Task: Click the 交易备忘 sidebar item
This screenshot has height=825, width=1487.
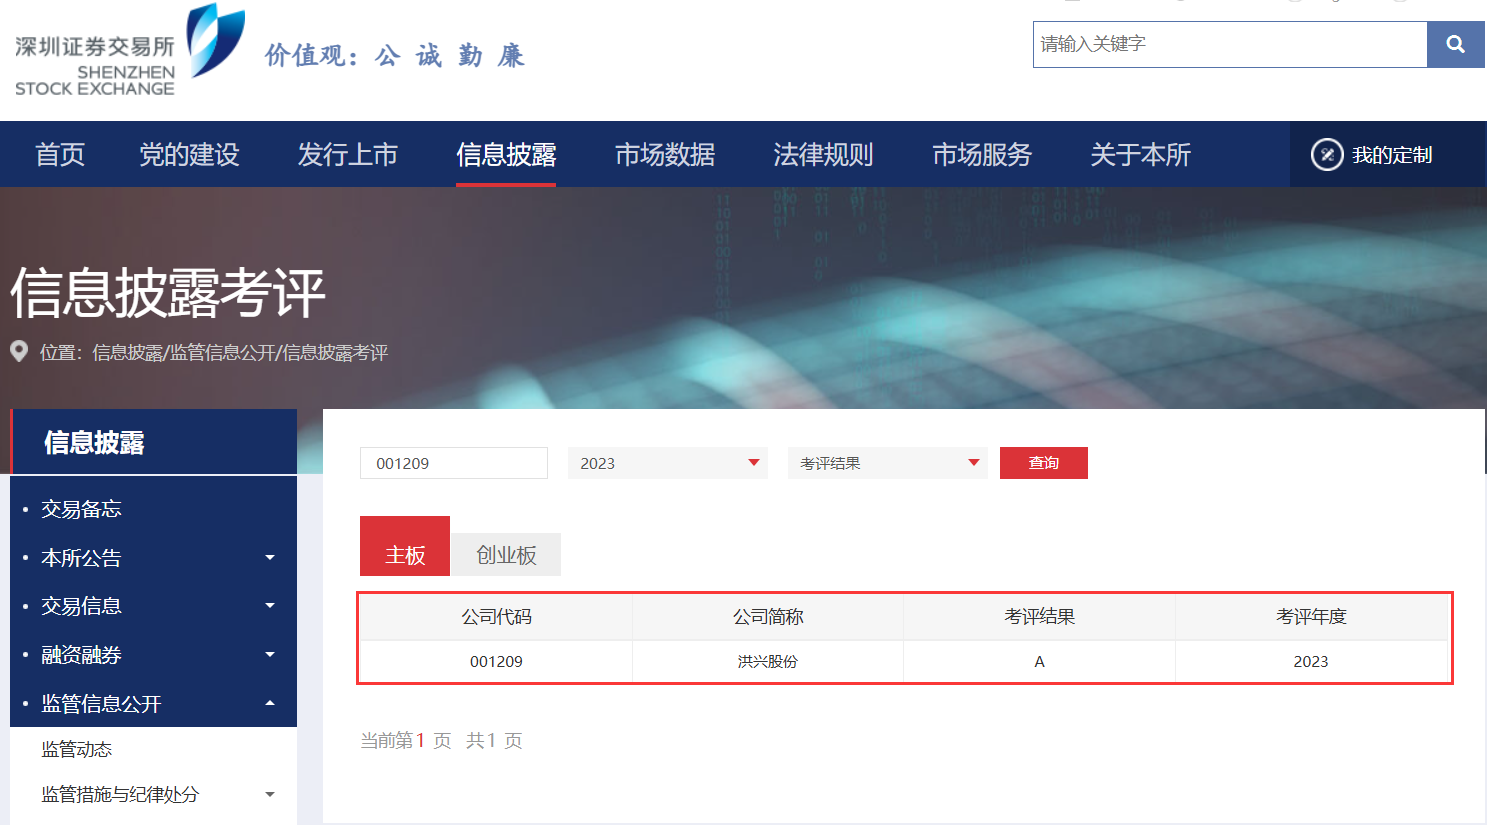Action: pyautogui.click(x=81, y=509)
